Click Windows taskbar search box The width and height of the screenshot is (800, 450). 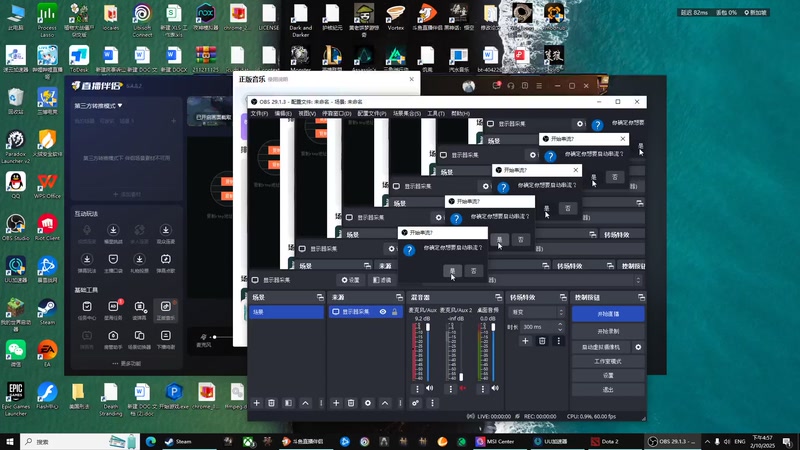click(x=80, y=441)
